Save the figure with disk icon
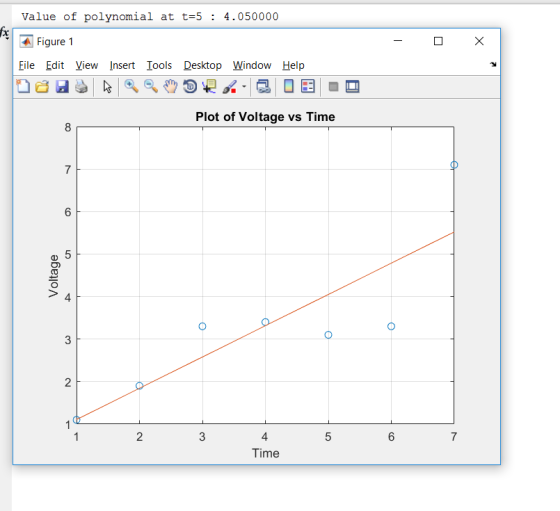This screenshot has height=511, width=560. tap(62, 86)
